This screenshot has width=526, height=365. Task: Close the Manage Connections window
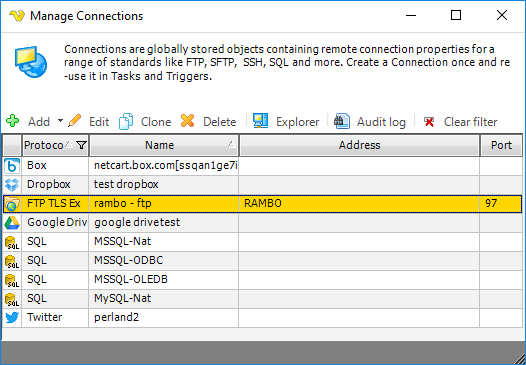pos(502,15)
